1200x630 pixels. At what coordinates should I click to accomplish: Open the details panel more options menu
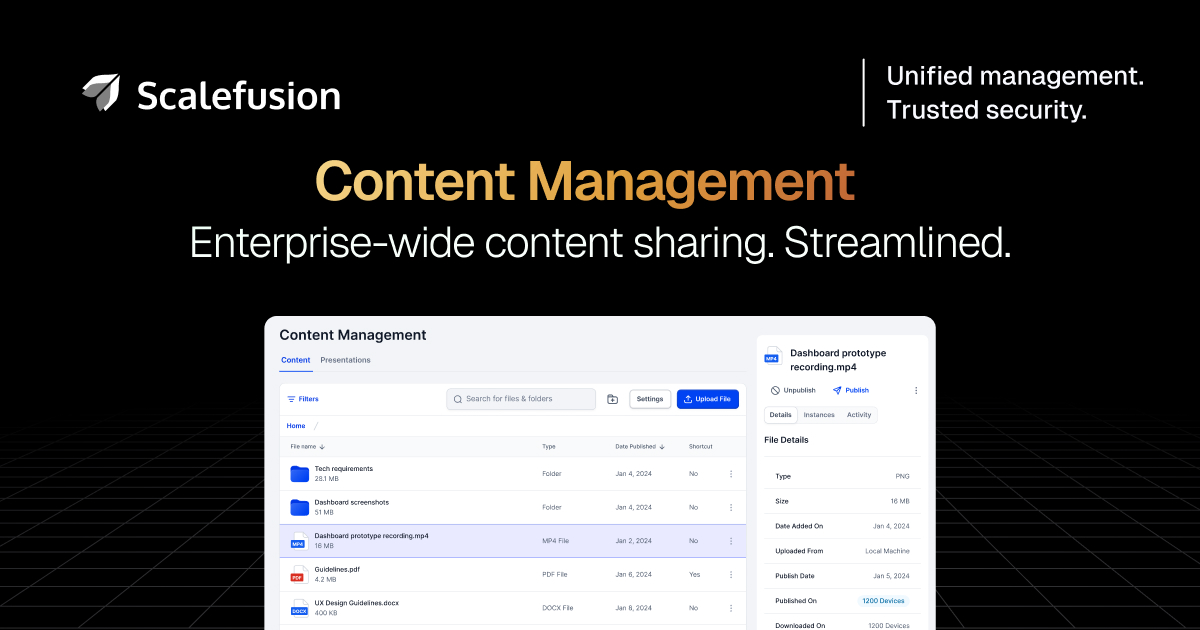916,390
